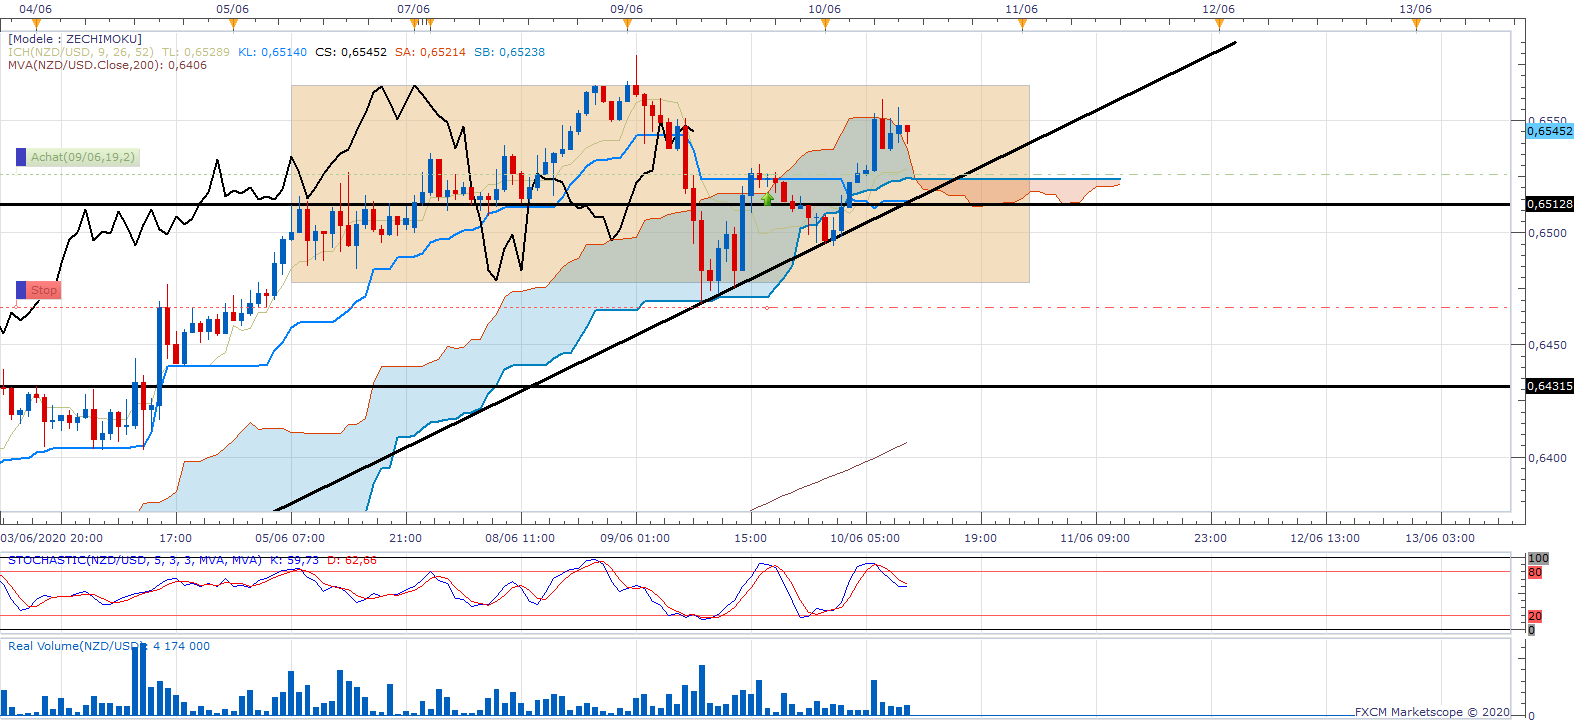Click the 11/06 date label in the top axis
Image resolution: width=1583 pixels, height=720 pixels.
(1022, 9)
